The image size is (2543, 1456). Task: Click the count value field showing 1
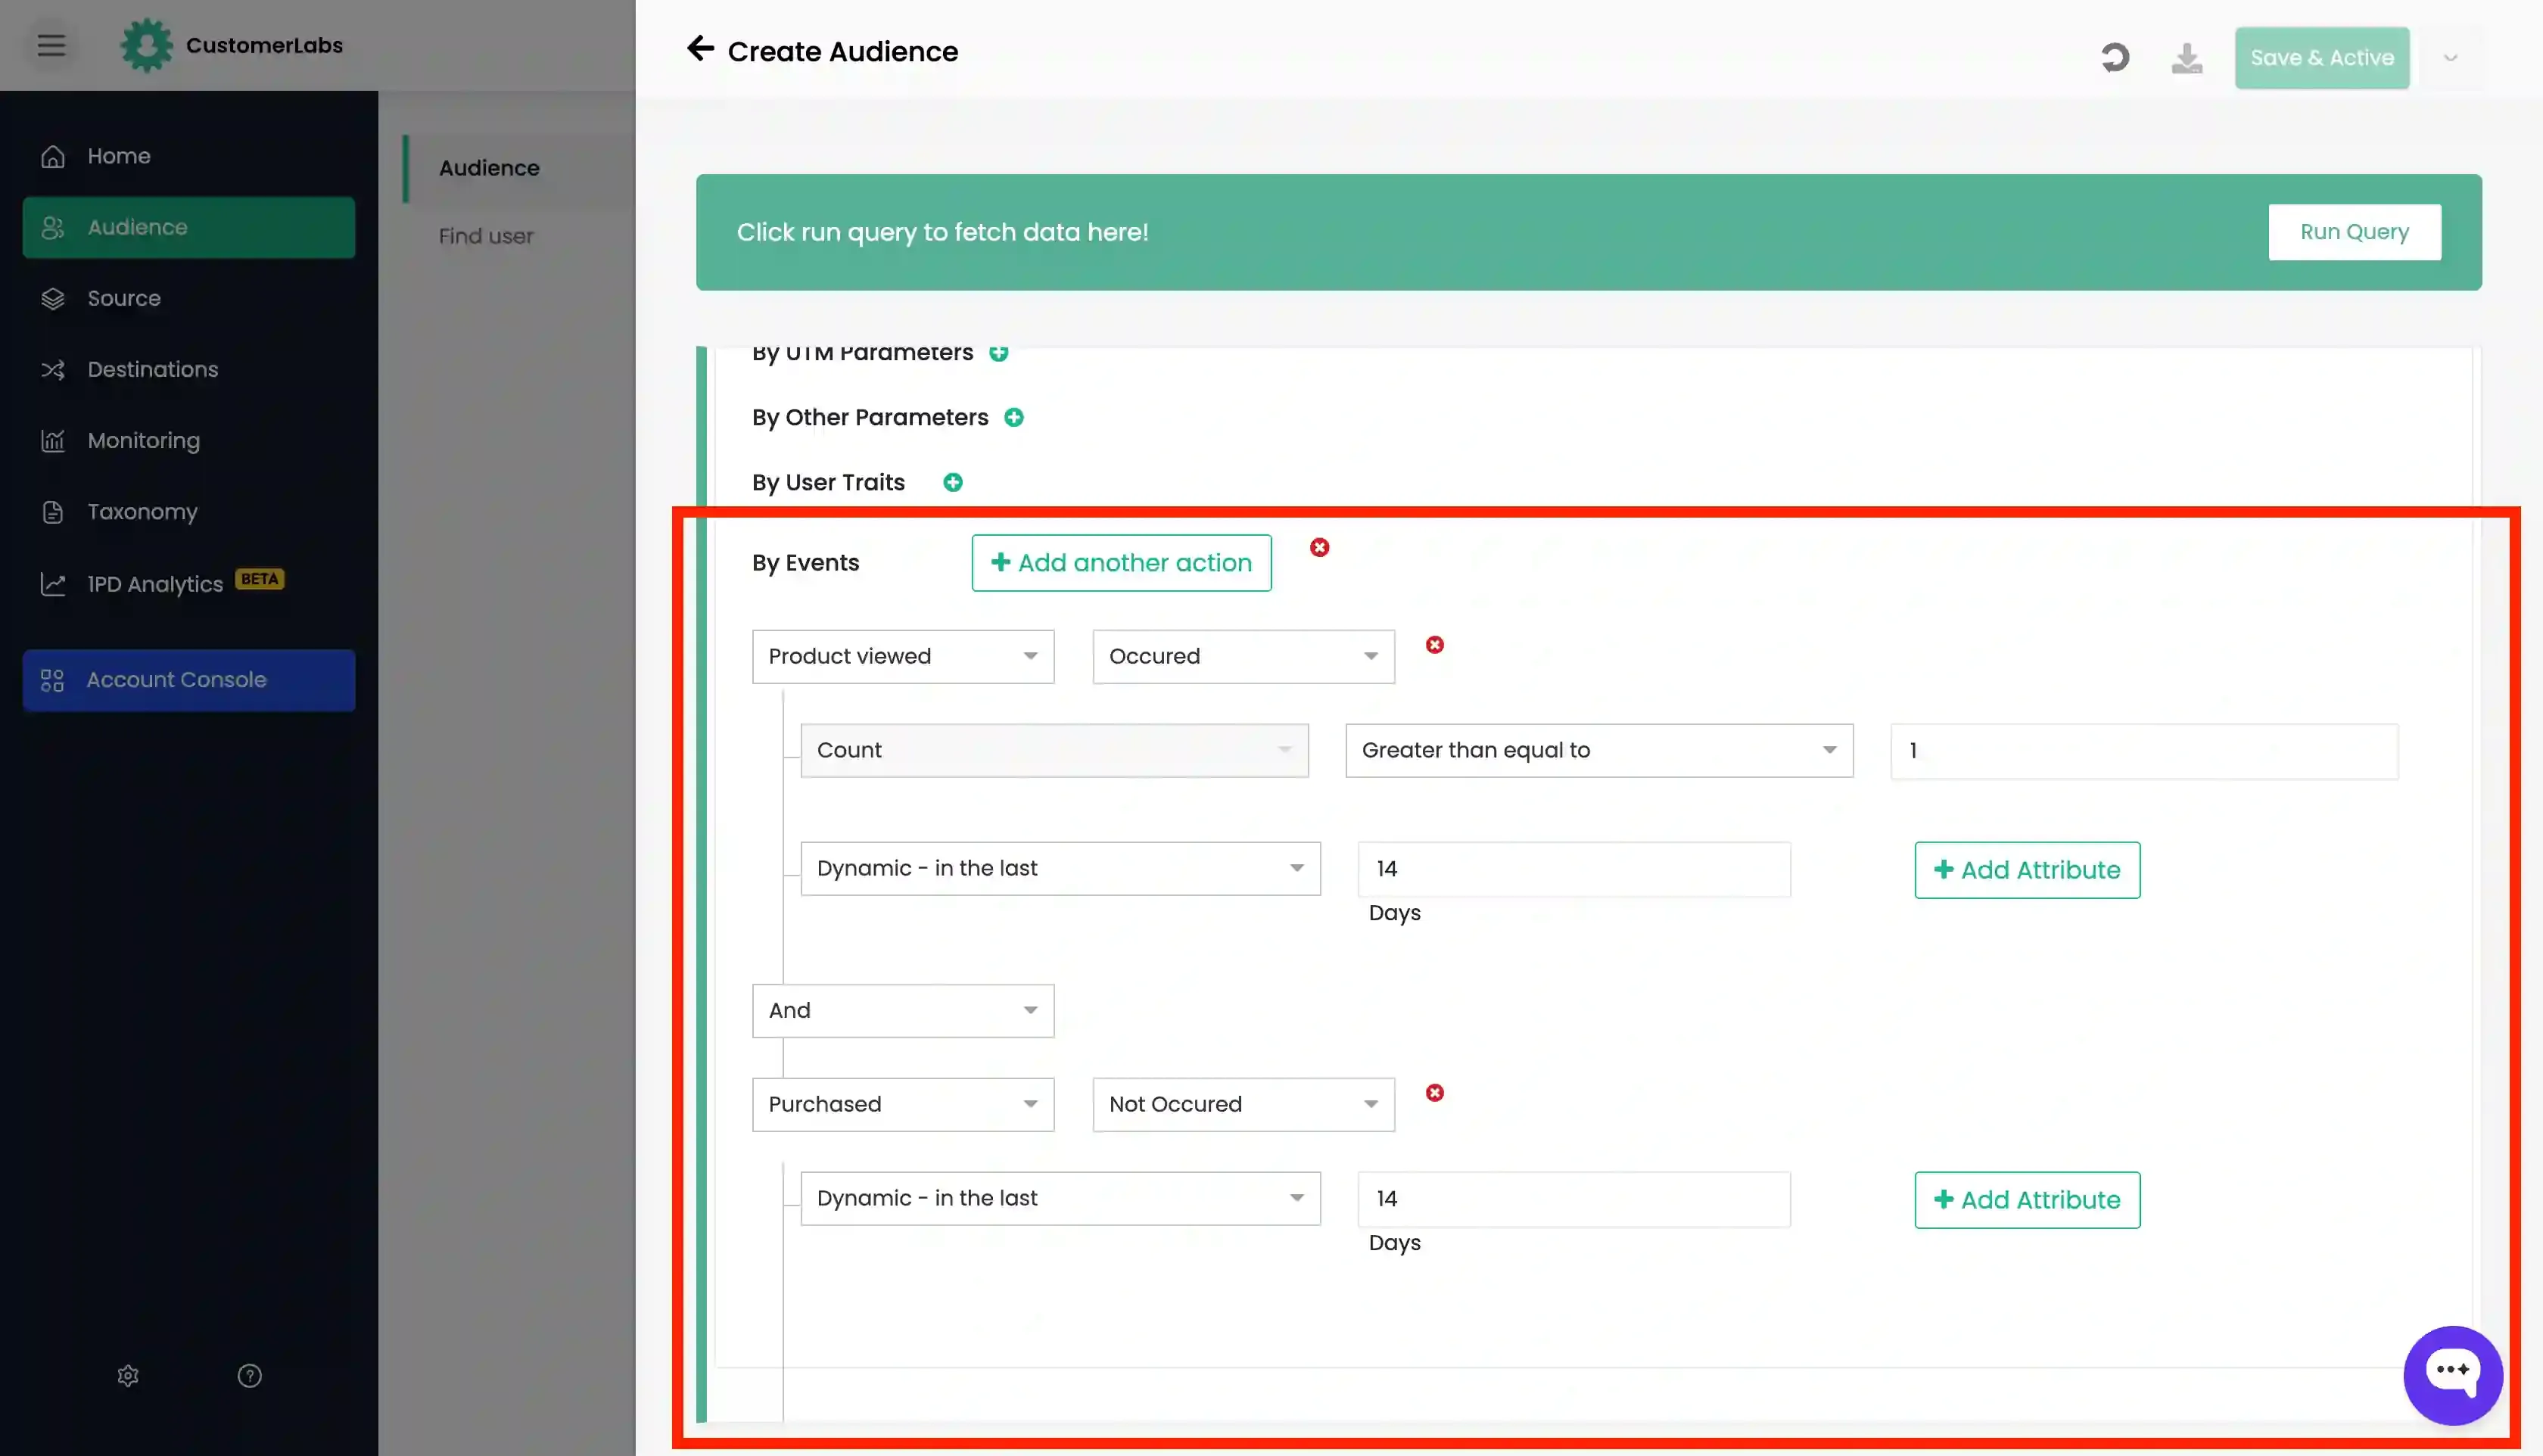(2144, 751)
